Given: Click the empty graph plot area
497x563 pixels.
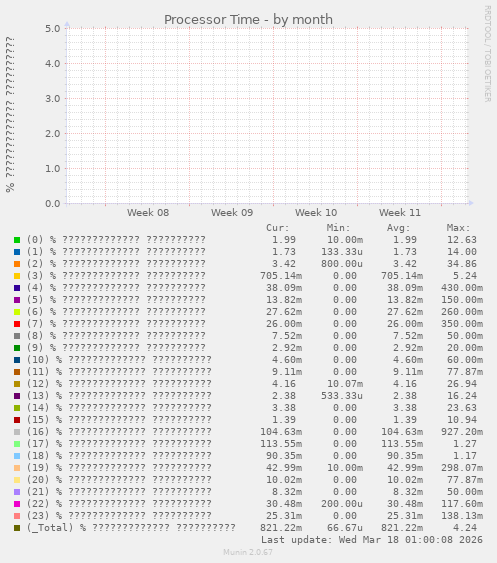Looking at the screenshot, I should (268, 116).
